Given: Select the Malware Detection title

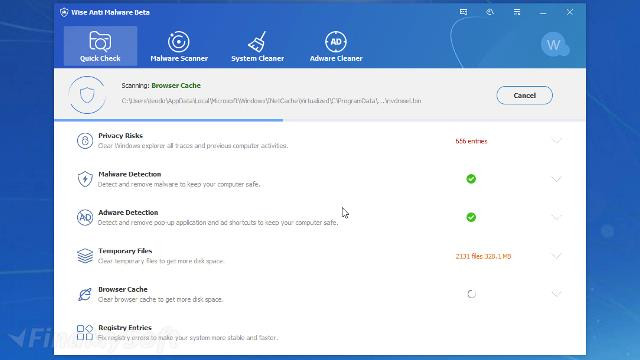Looking at the screenshot, I should pyautogui.click(x=130, y=174).
